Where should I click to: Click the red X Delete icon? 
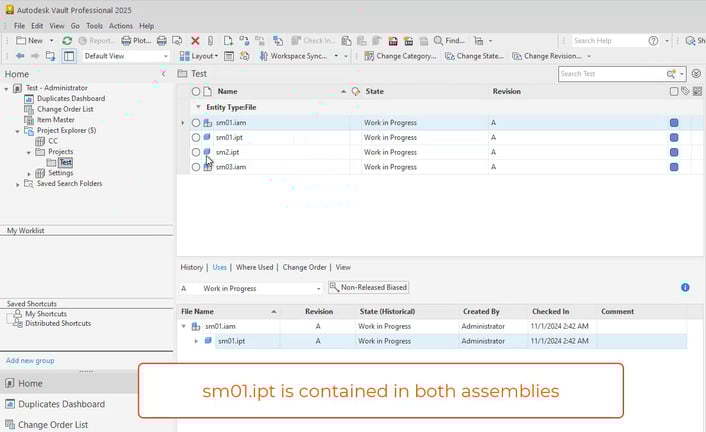pos(195,41)
